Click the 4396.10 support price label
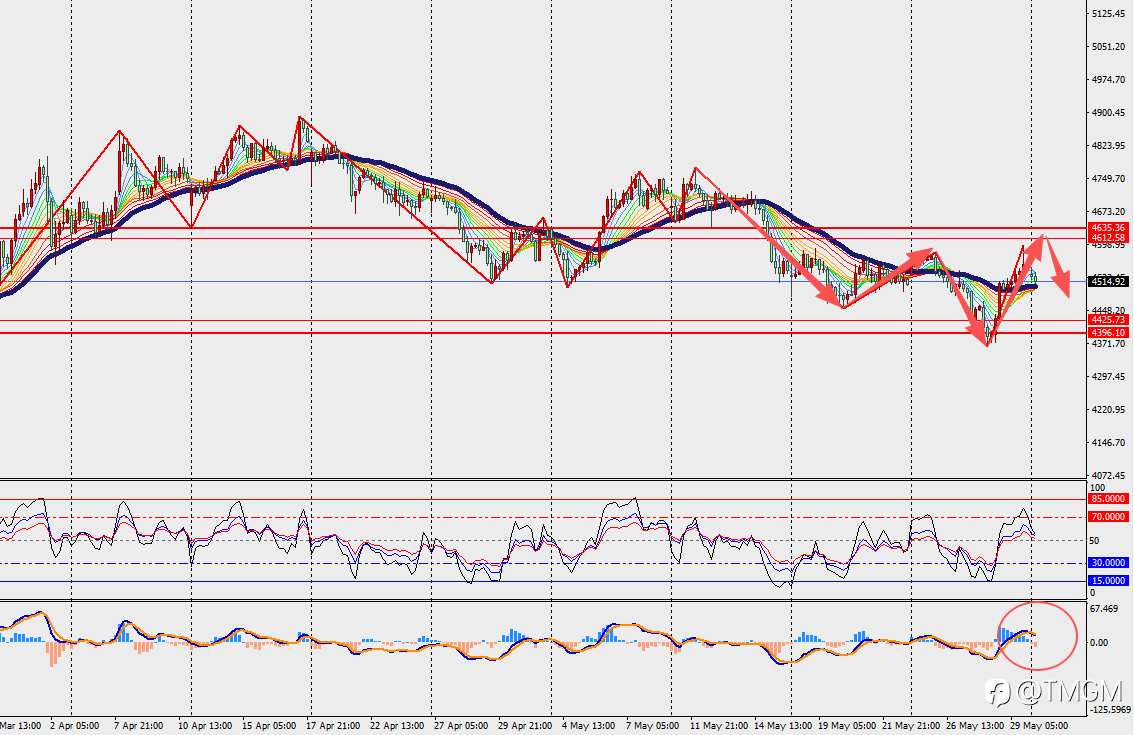Screen dimensions: 1134x735 coord(1108,333)
